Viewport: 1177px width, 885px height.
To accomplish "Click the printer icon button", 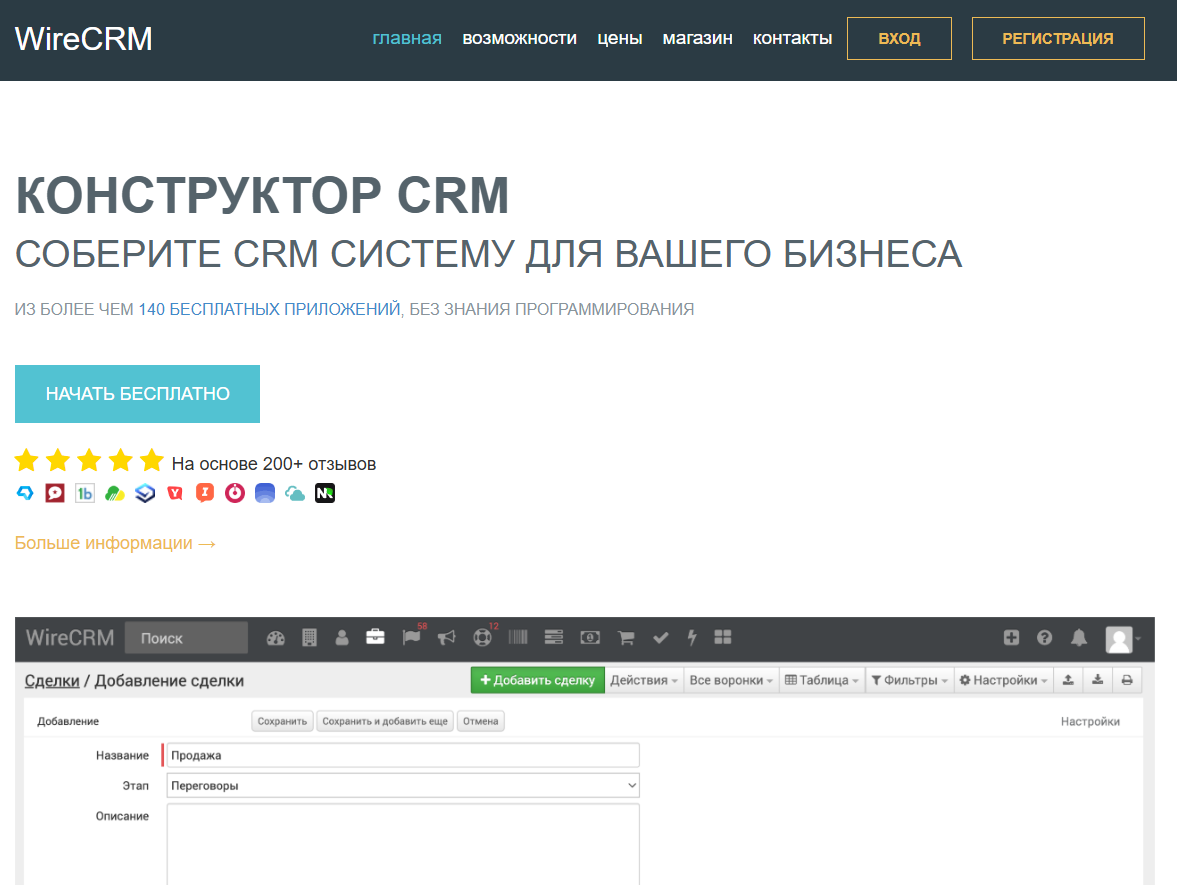I will 1127,680.
